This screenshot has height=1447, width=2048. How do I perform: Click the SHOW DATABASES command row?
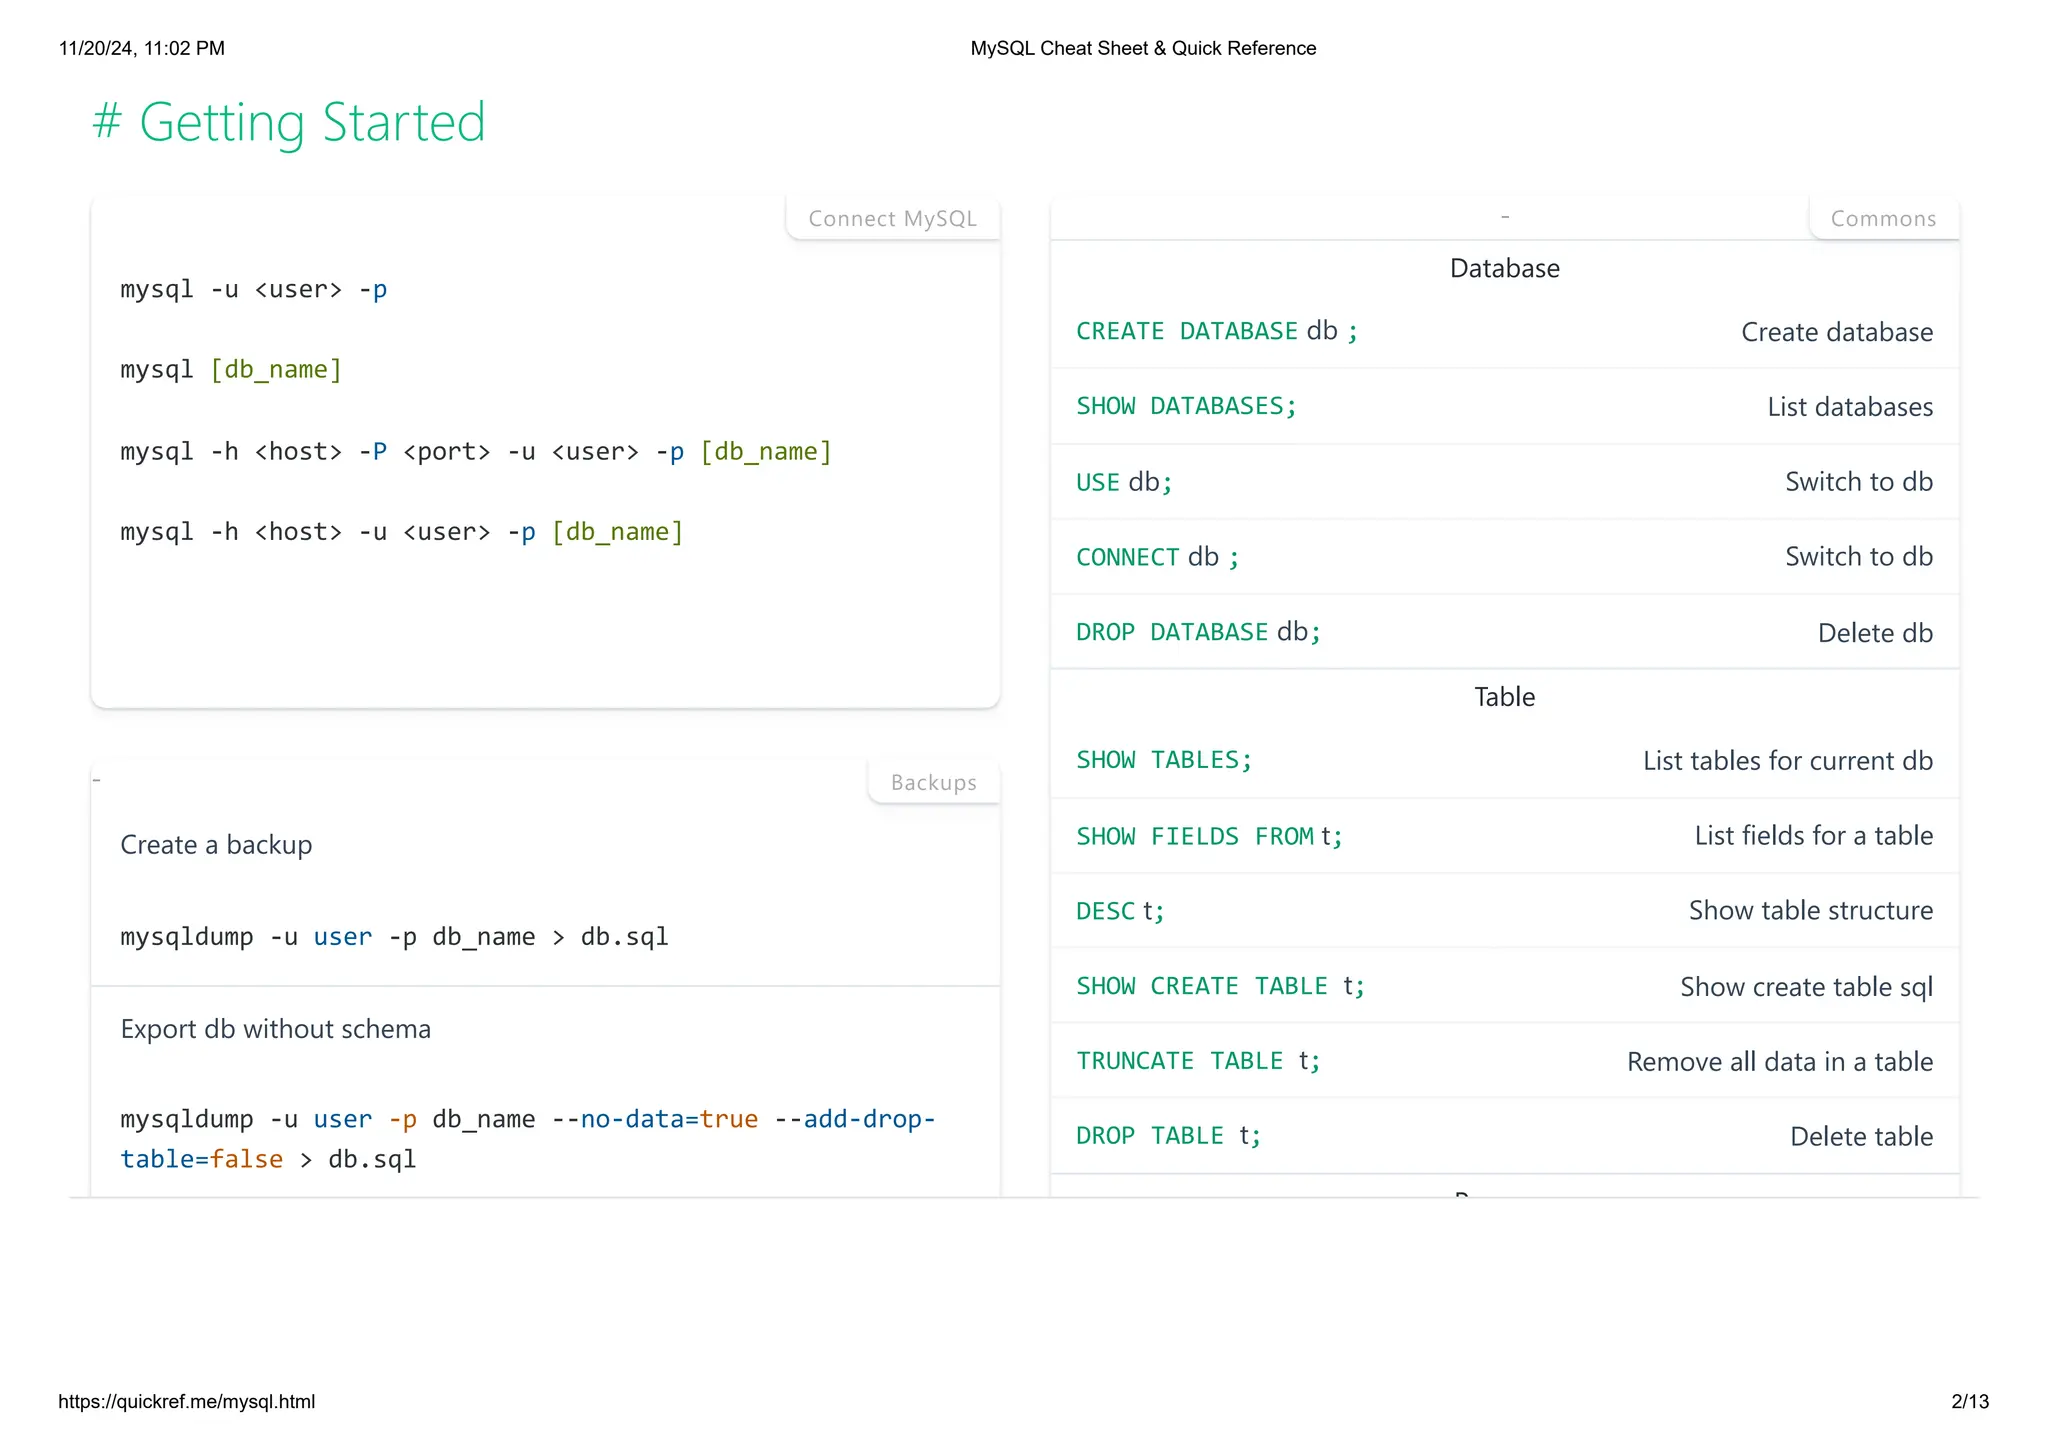coord(1186,406)
